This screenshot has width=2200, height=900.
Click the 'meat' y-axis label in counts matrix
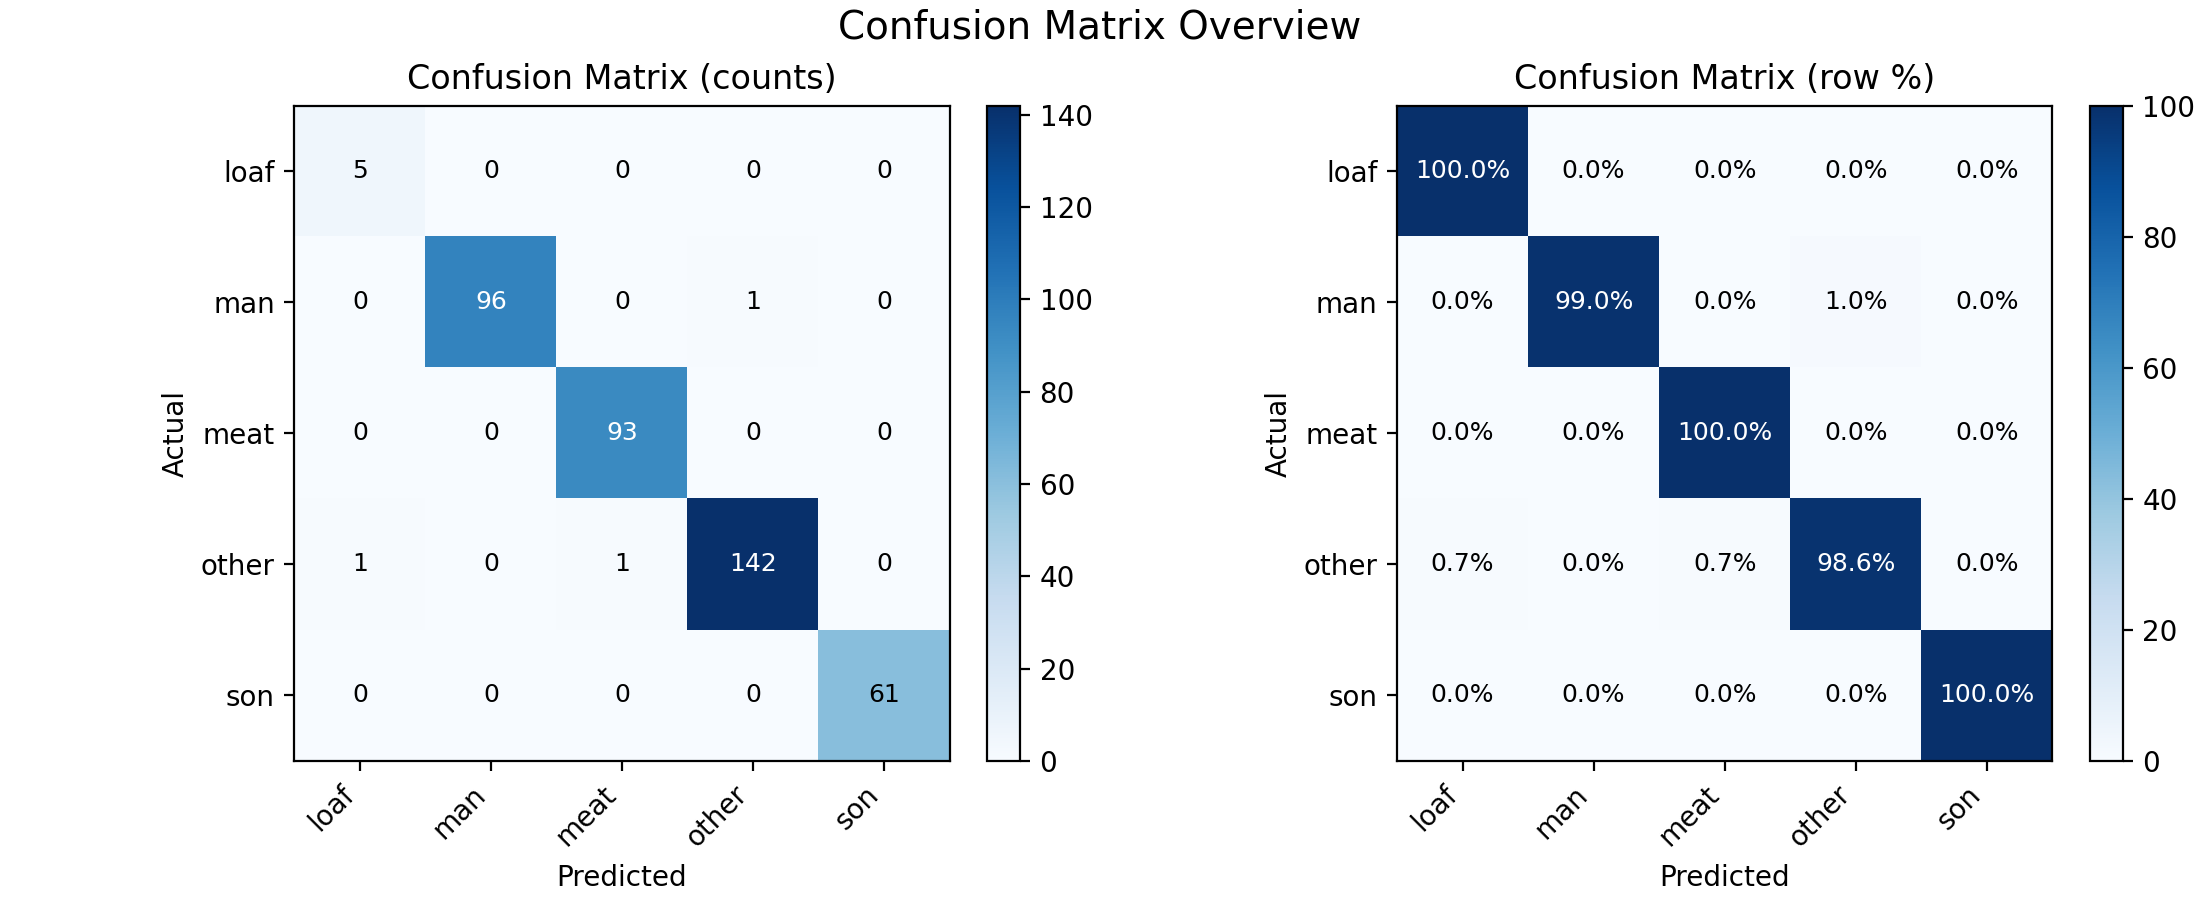tap(238, 434)
